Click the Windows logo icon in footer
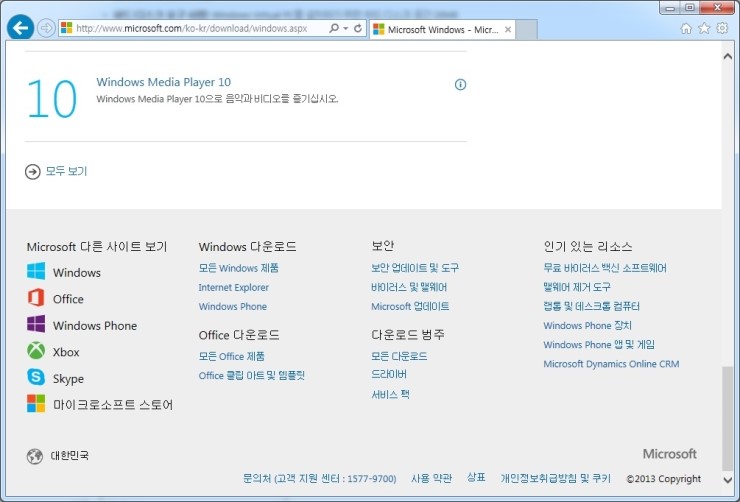 click(x=36, y=271)
